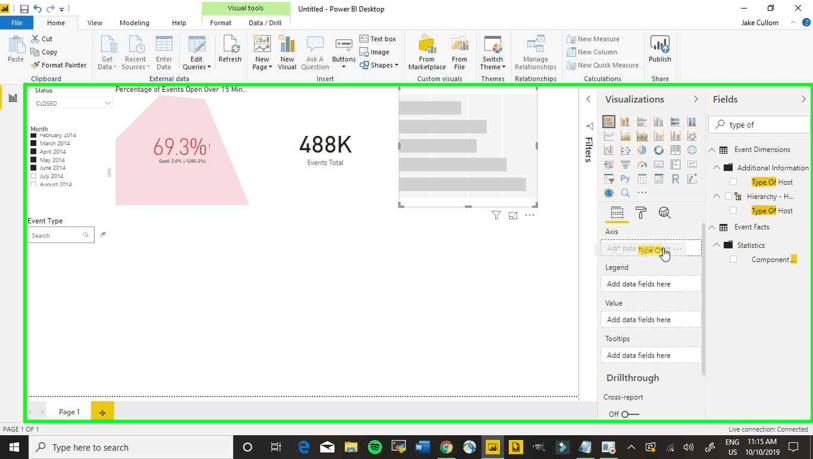
Task: Pick the R script visual icon
Action: pyautogui.click(x=675, y=179)
